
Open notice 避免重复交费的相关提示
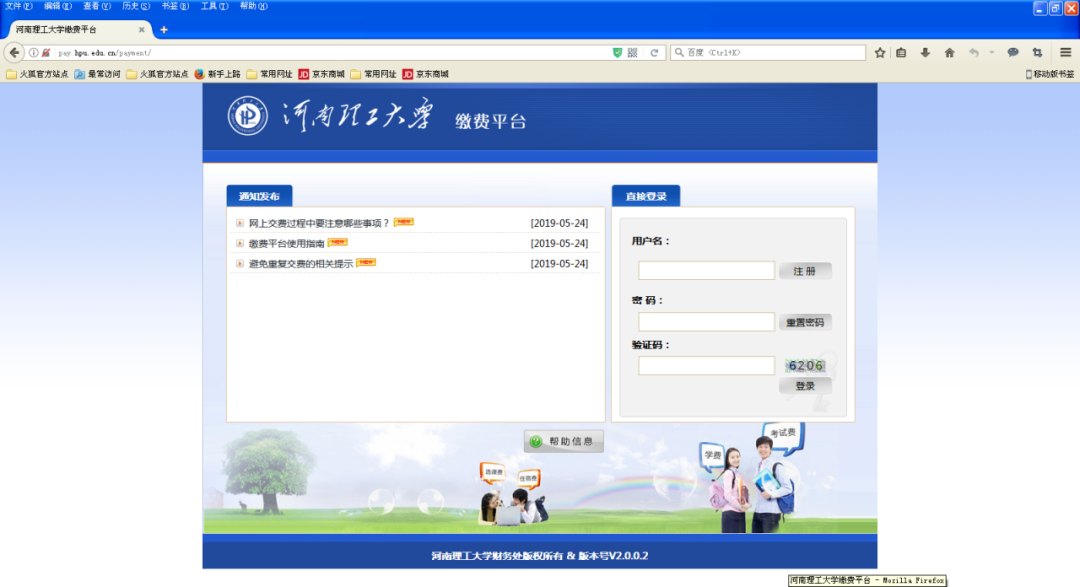tap(301, 264)
